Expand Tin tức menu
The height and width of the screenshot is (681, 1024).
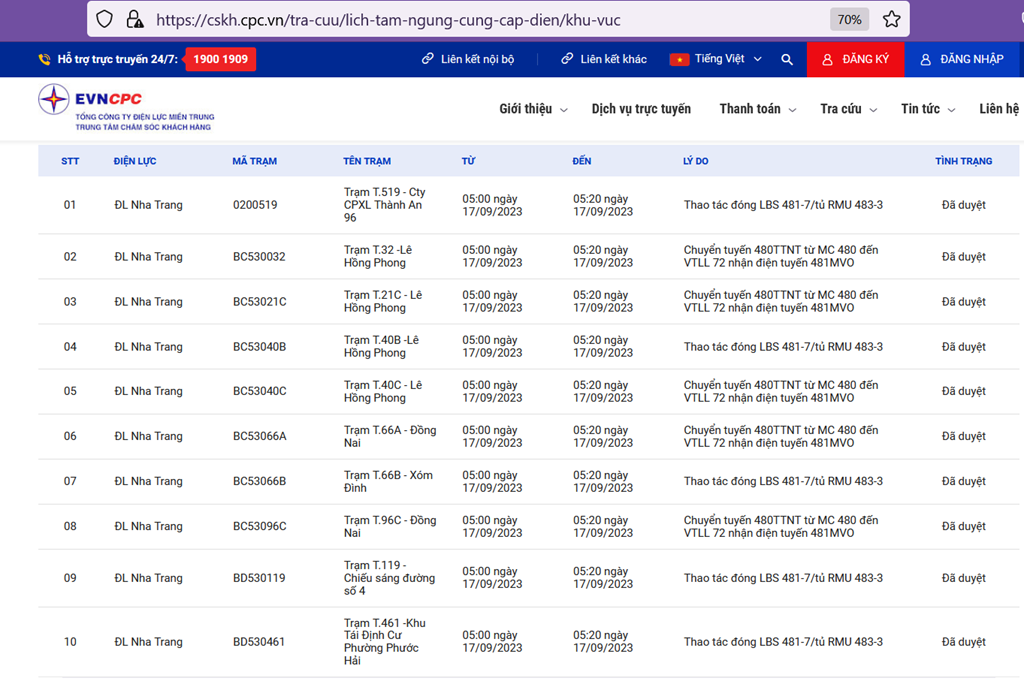click(928, 109)
